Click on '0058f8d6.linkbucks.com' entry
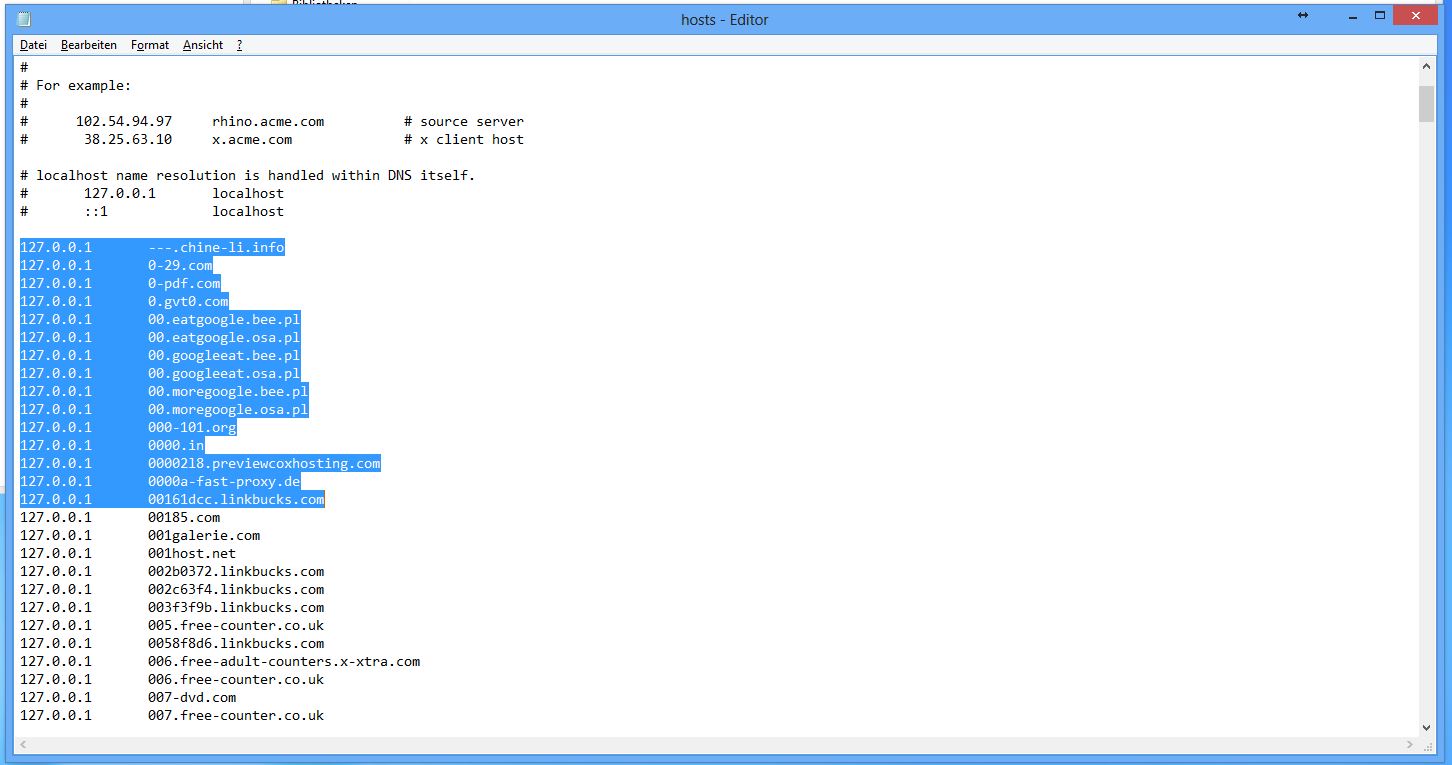Screen dimensions: 1452x765 tap(236, 643)
